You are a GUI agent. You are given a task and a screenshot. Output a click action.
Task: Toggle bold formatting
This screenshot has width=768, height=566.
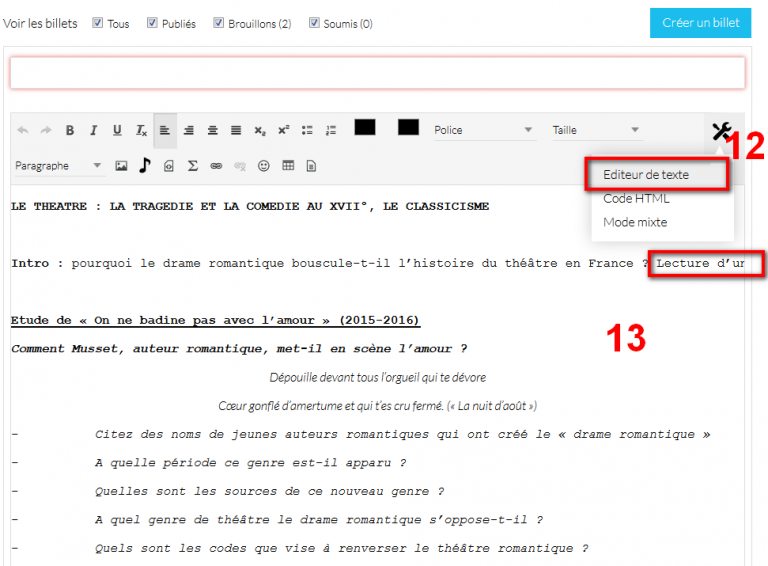[70, 130]
